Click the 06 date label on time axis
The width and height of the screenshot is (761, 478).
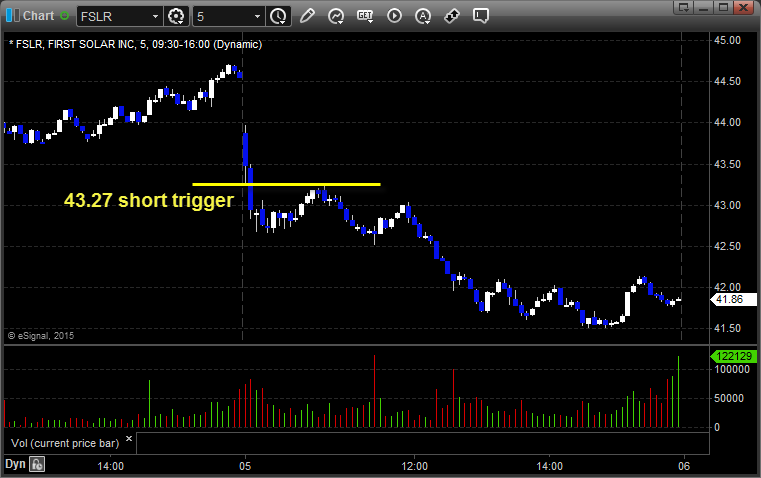(684, 466)
